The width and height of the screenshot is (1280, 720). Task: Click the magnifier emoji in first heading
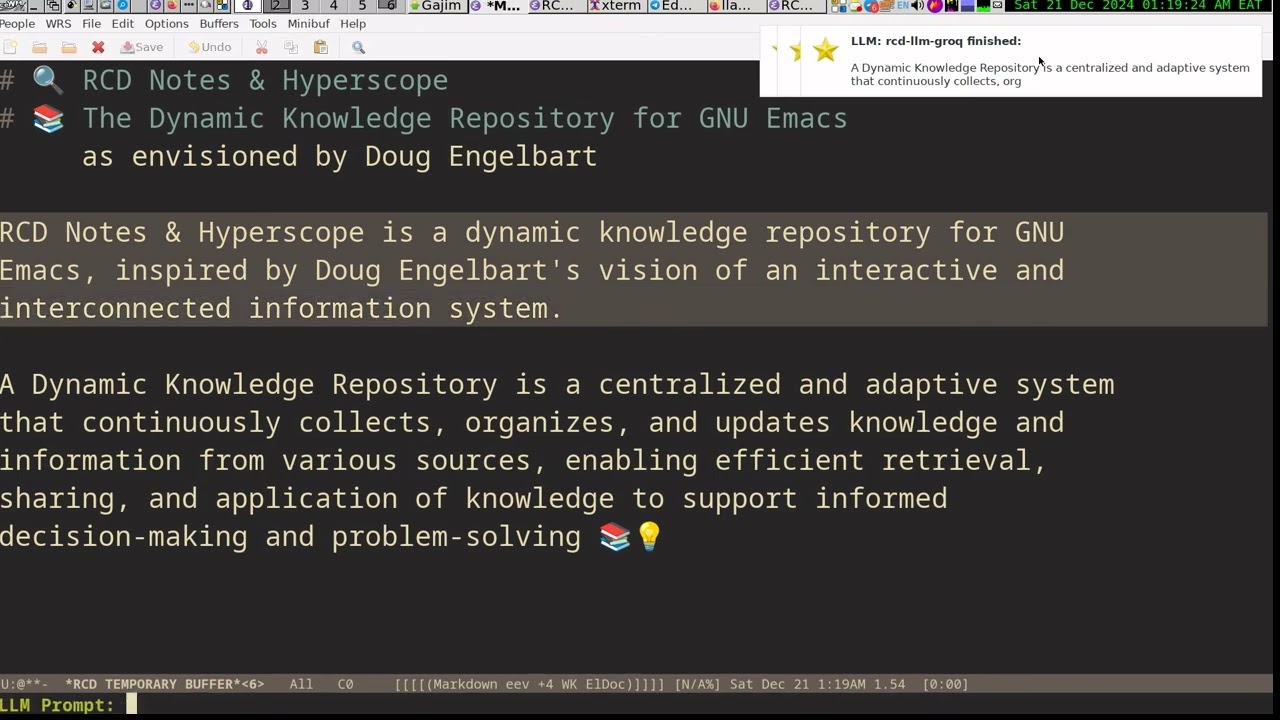pyautogui.click(x=48, y=80)
